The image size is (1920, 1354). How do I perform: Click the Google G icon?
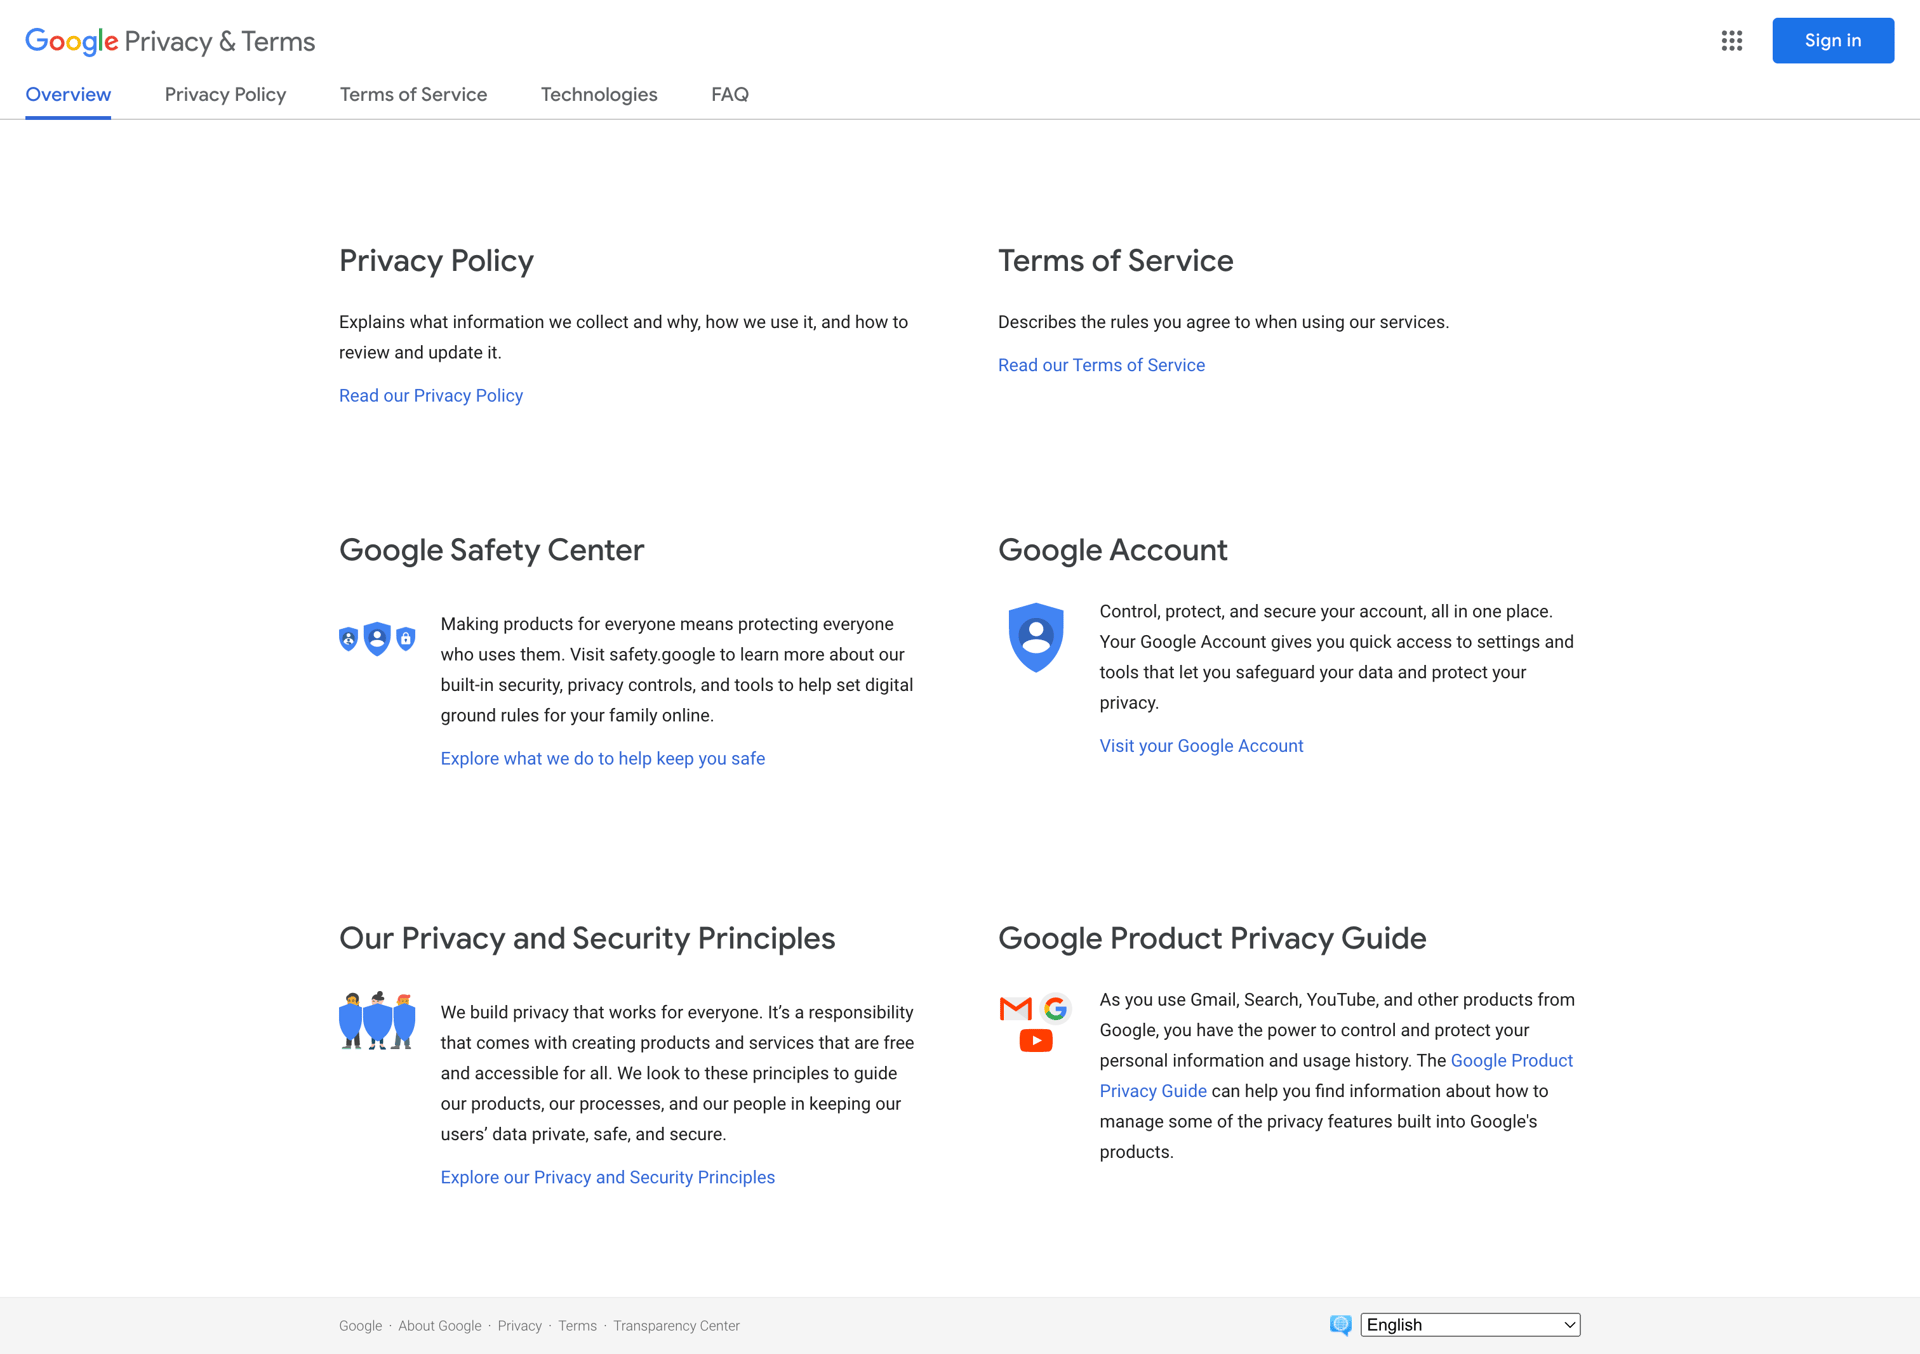1055,1009
